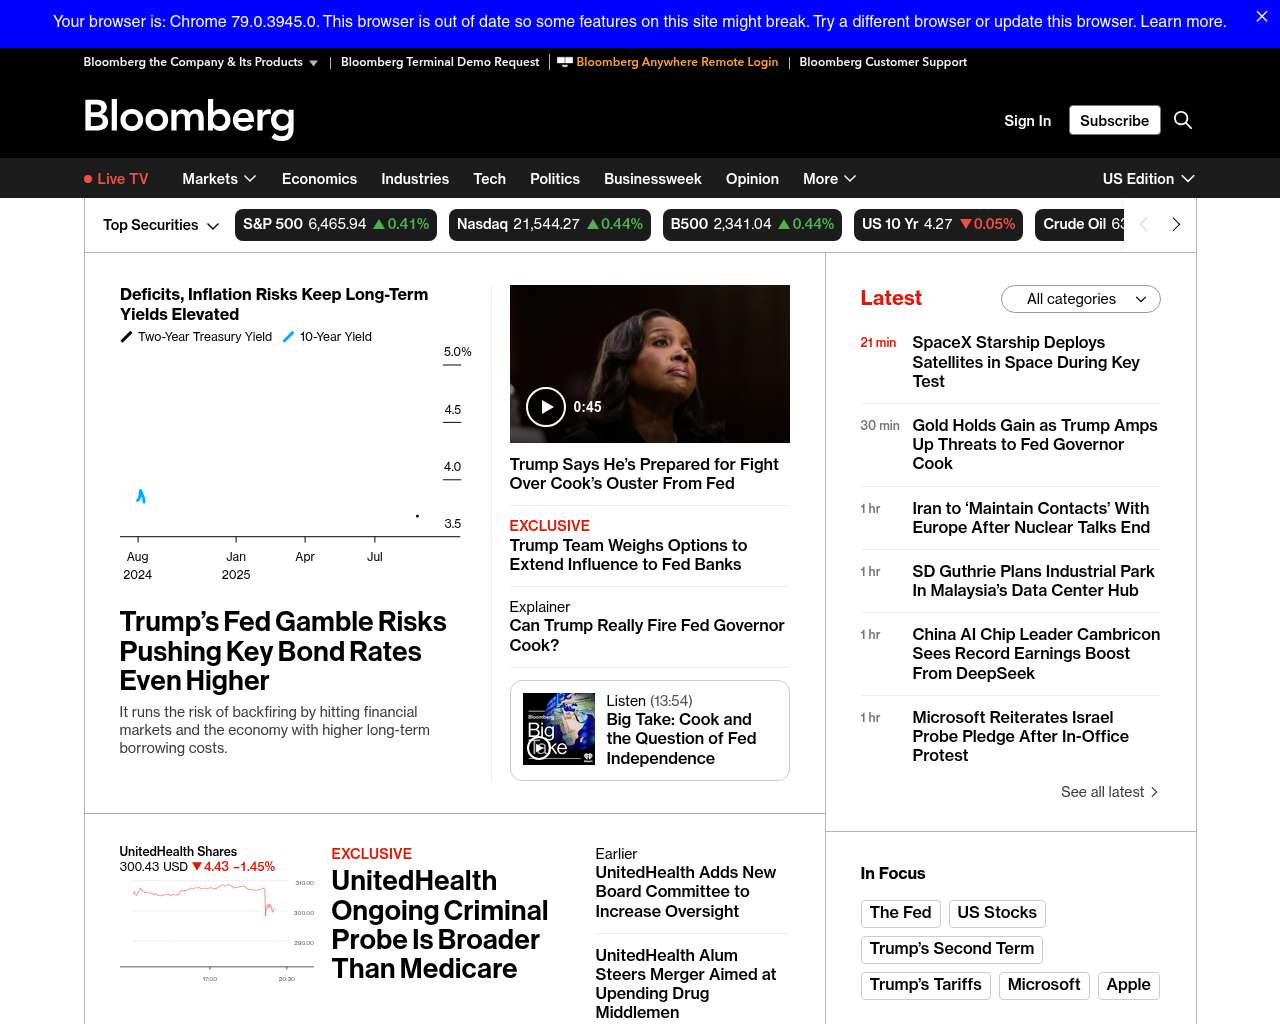Click the Bloomberg Anywhere terminal icon
Image resolution: width=1280 pixels, height=1024 pixels.
[565, 62]
